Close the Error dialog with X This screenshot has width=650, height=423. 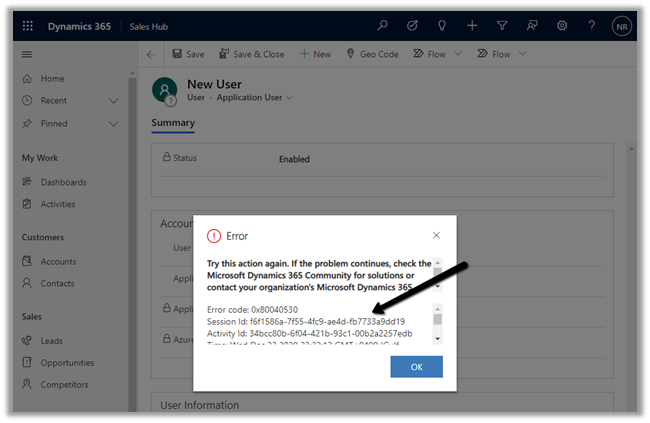pyautogui.click(x=436, y=236)
